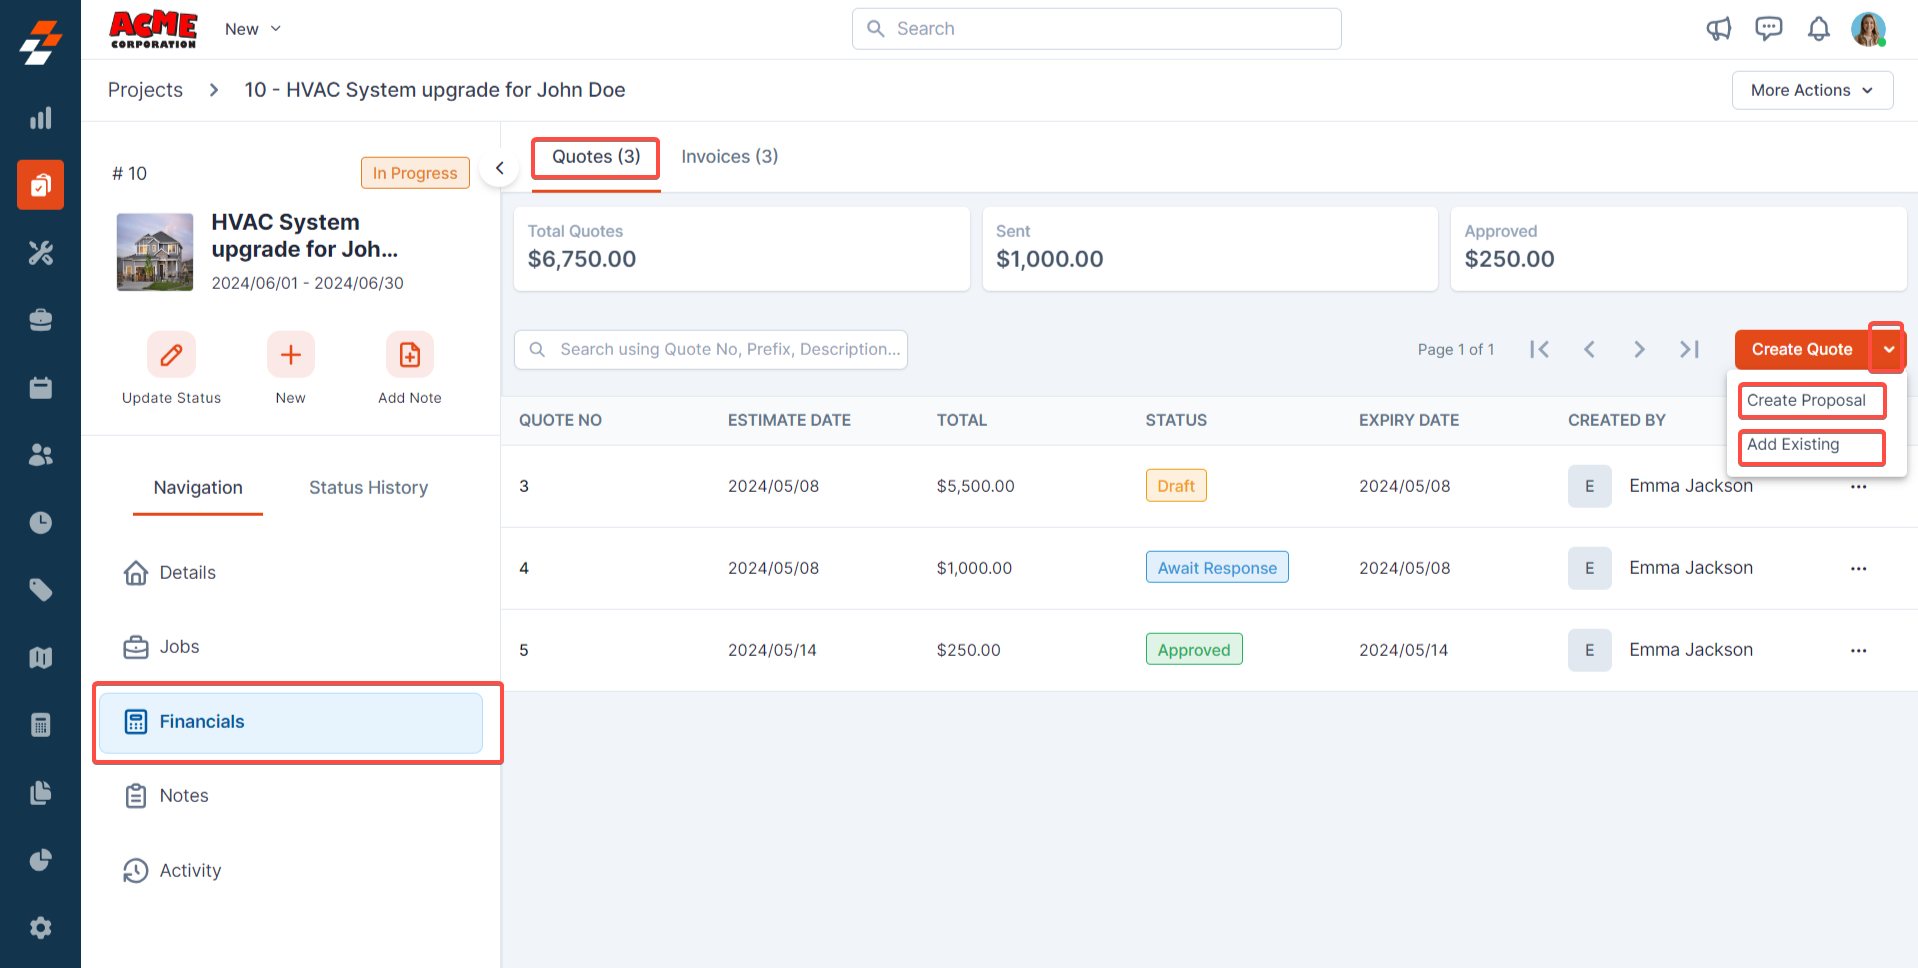Image resolution: width=1918 pixels, height=968 pixels.
Task: Click the Update Status pencil icon
Action: pos(171,355)
